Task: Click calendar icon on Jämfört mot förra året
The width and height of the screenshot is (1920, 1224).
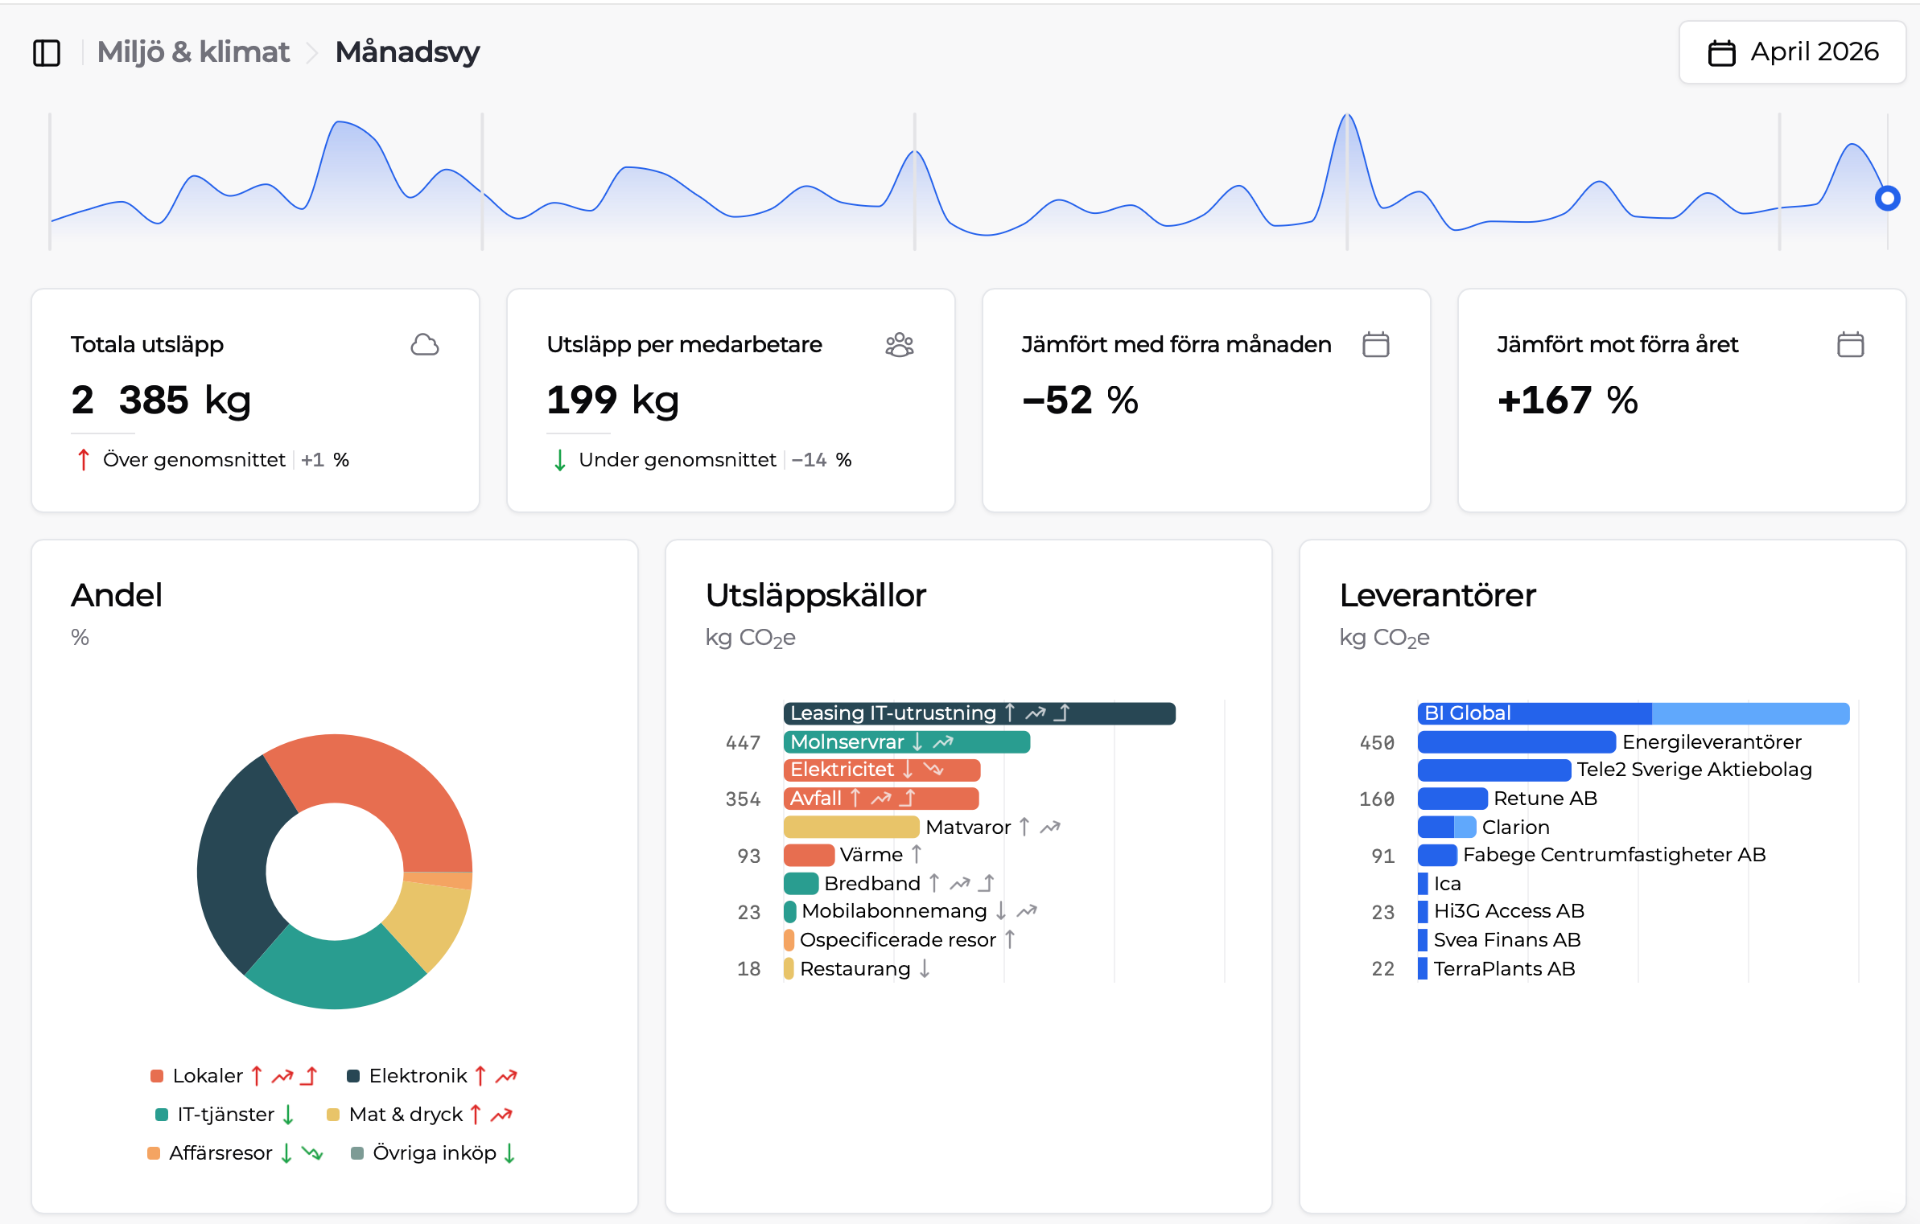Action: (1851, 345)
